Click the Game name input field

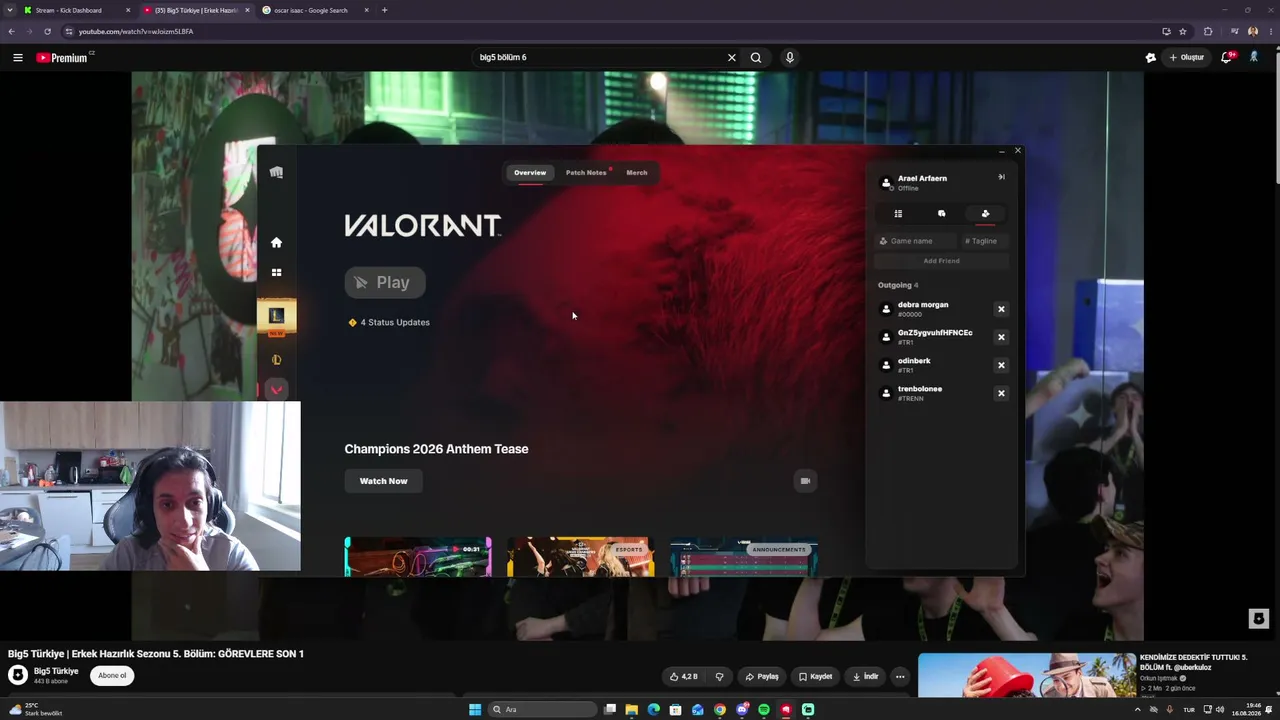[916, 241]
